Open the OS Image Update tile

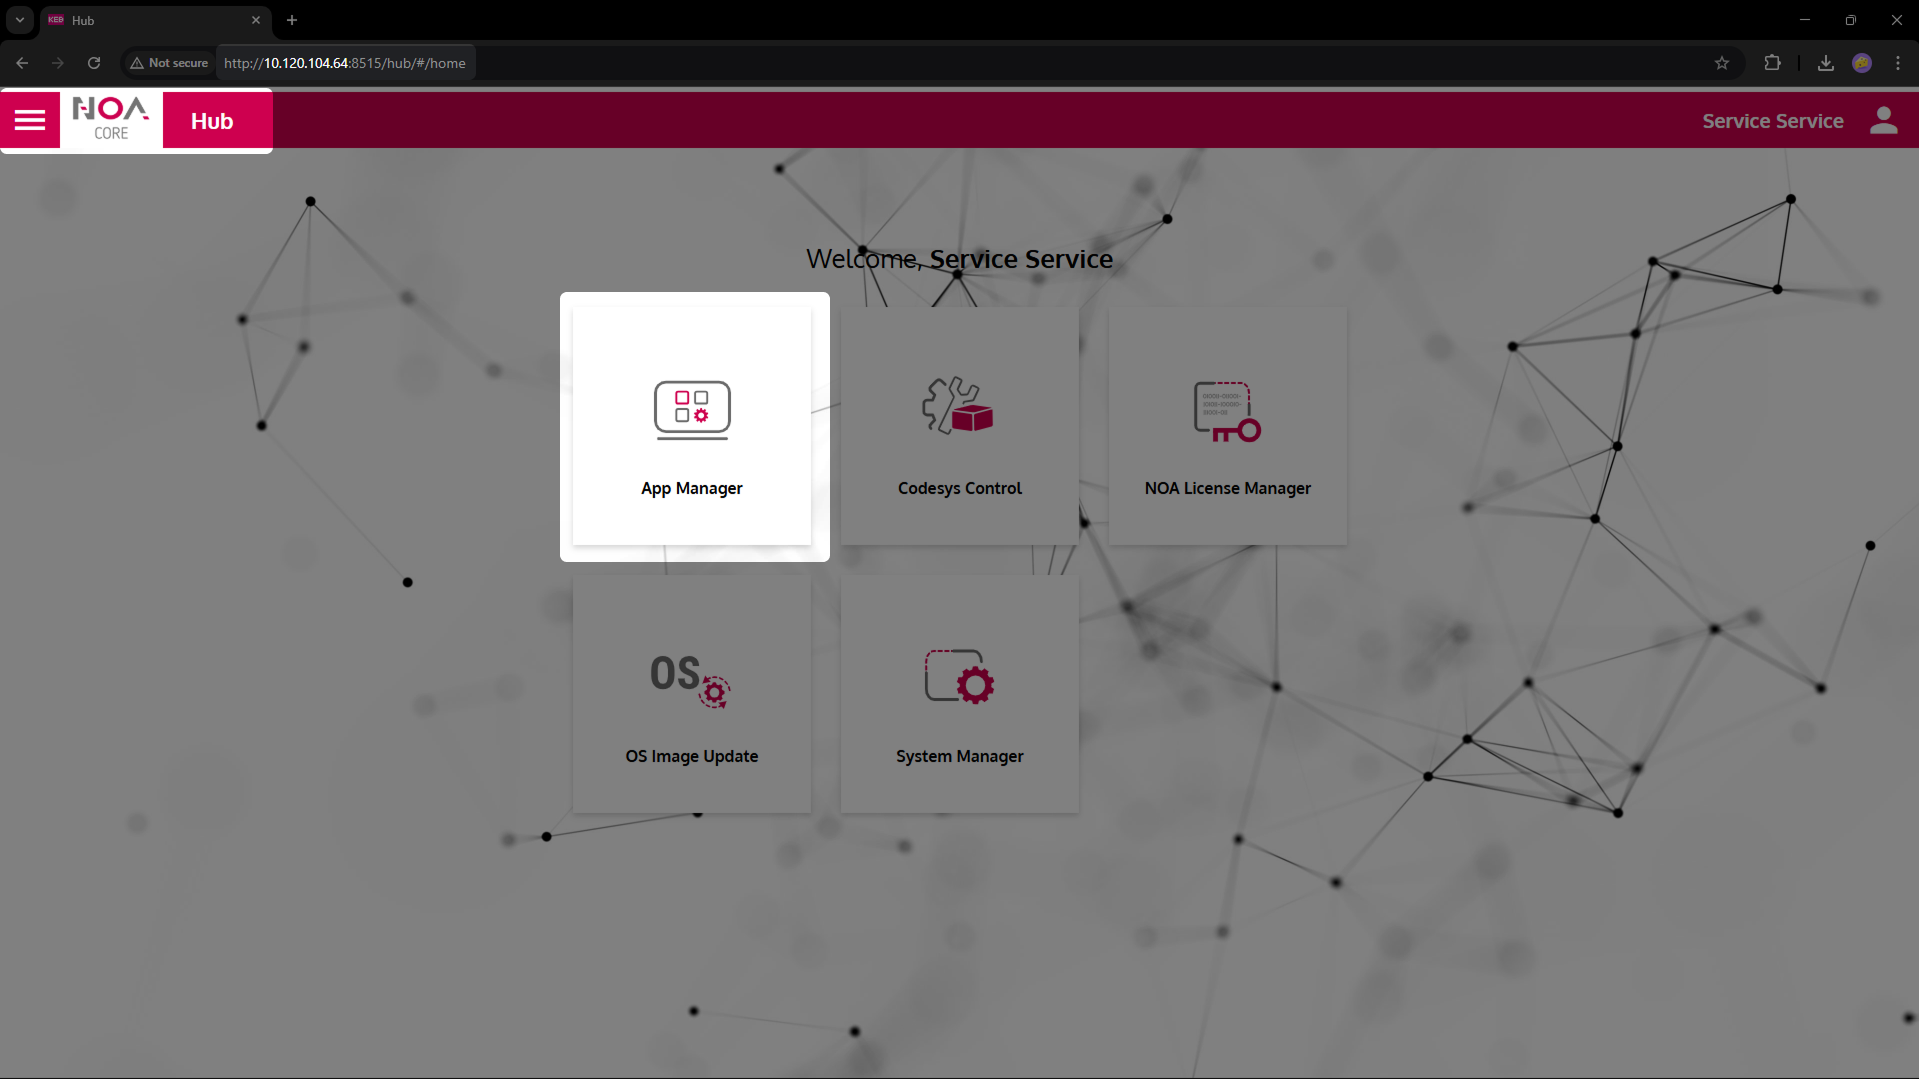692,694
